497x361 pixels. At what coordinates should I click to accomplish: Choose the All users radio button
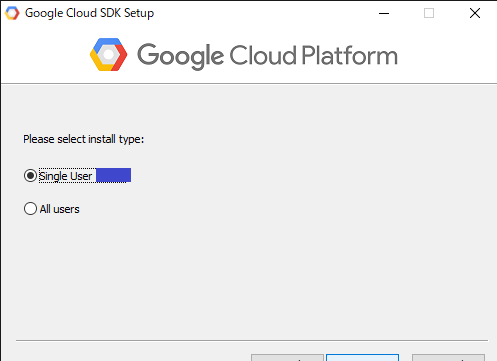tap(30, 209)
